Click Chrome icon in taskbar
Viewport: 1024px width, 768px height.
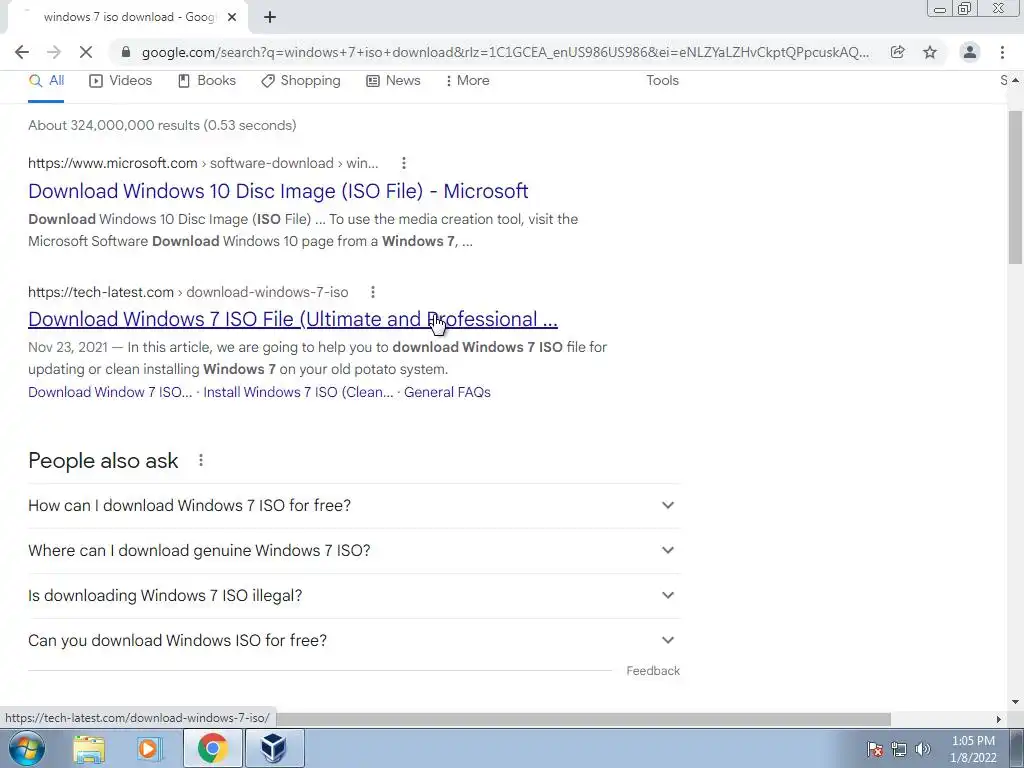pyautogui.click(x=212, y=748)
